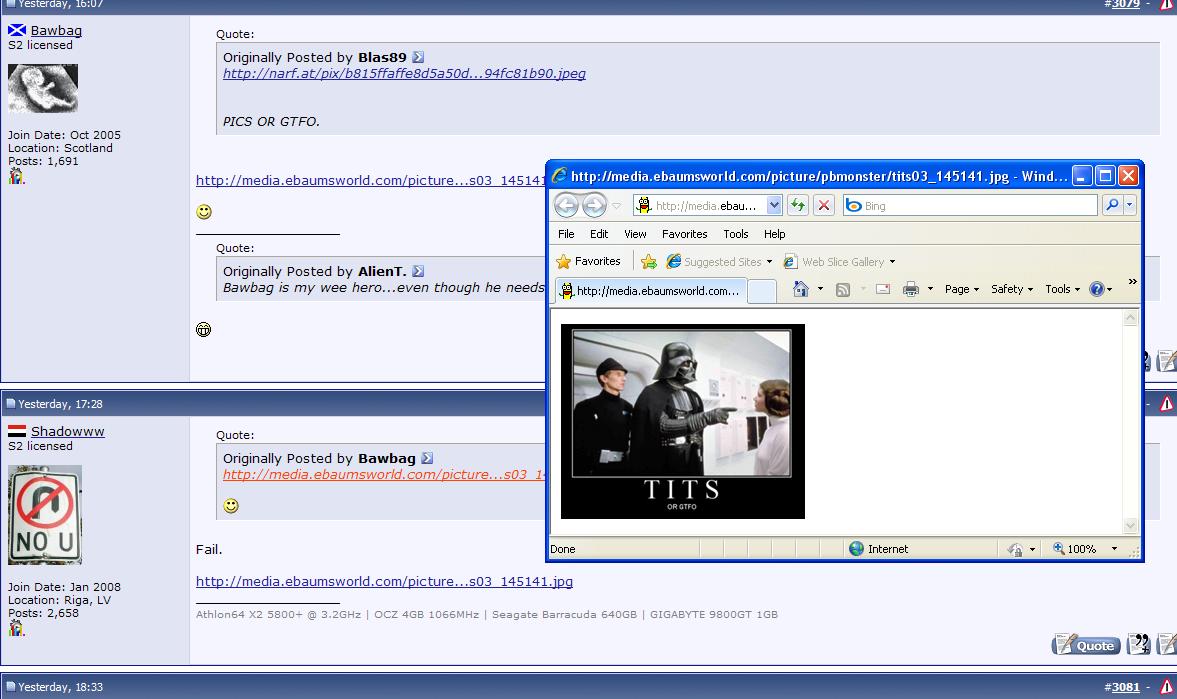Click Add to Favorites Bar icon

[649, 261]
